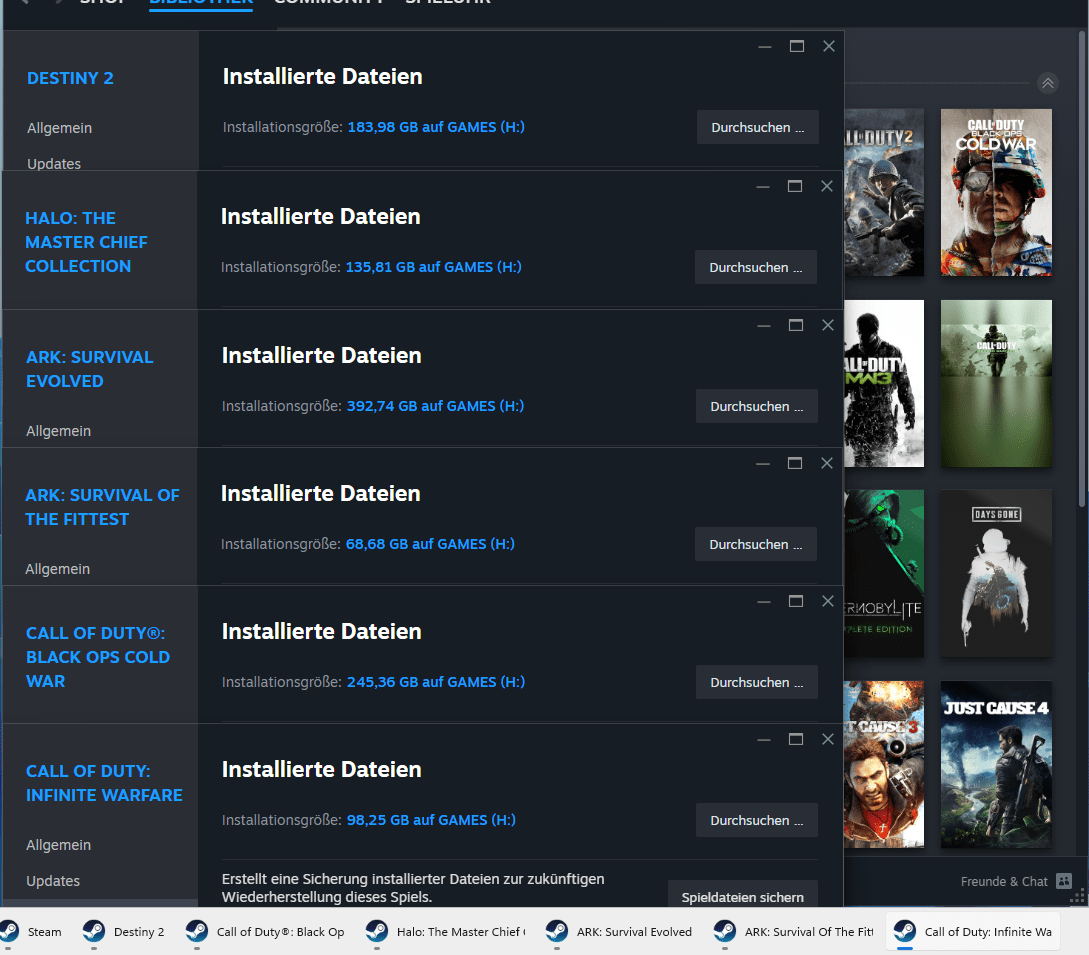Open Updates in the Destiny 2 properties sidebar
This screenshot has height=955, width=1089.
[x=54, y=163]
